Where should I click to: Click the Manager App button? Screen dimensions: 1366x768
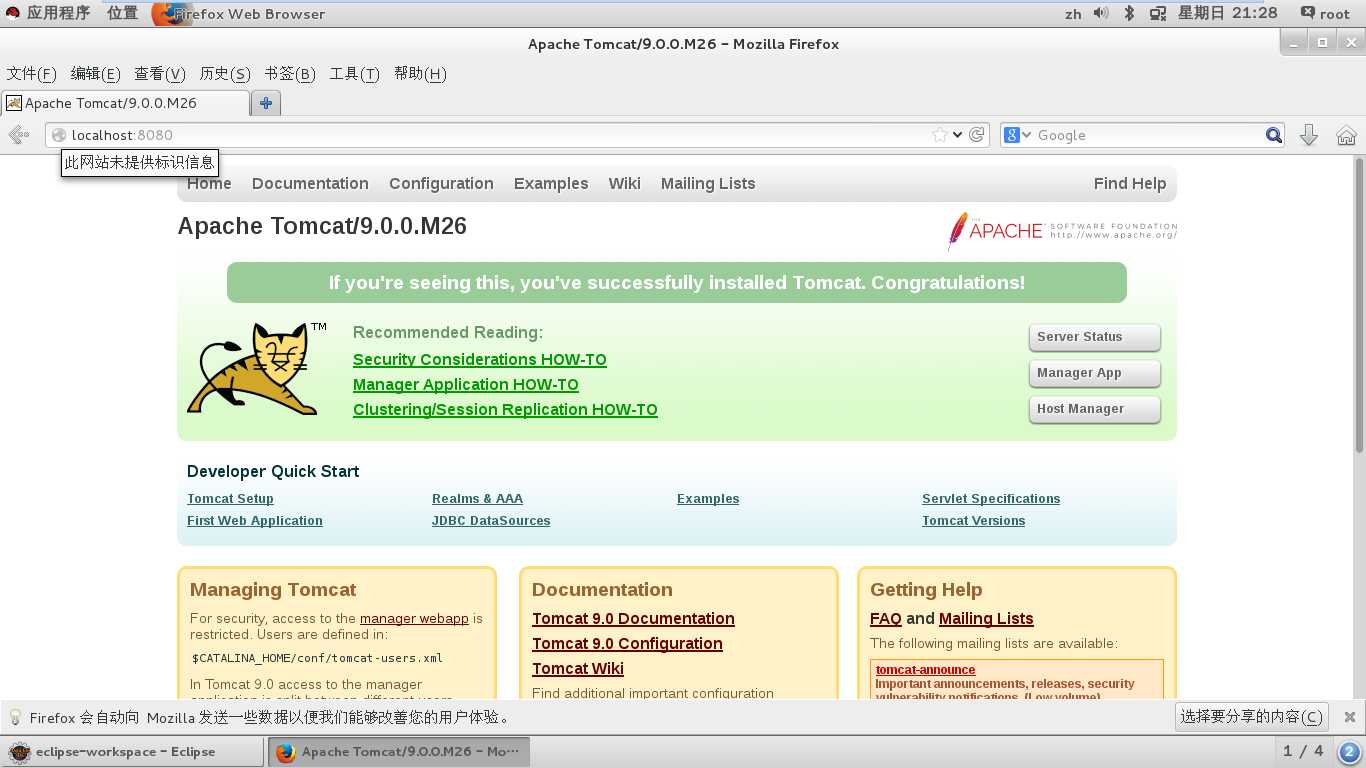coord(1095,373)
